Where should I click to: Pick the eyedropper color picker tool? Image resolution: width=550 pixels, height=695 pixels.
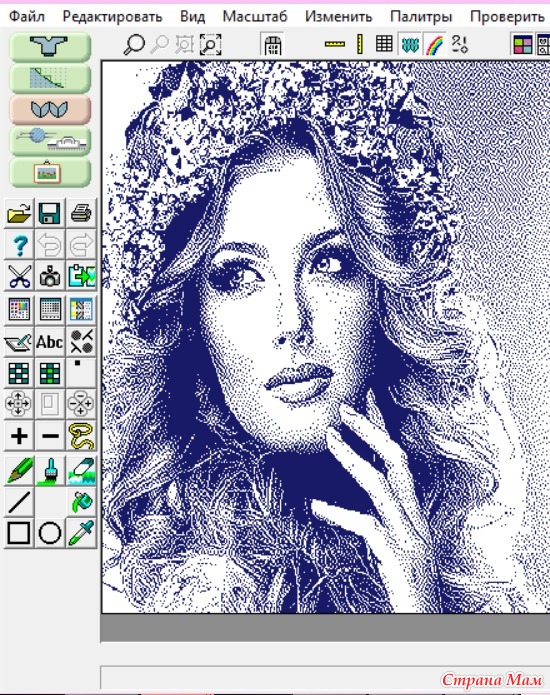82,533
